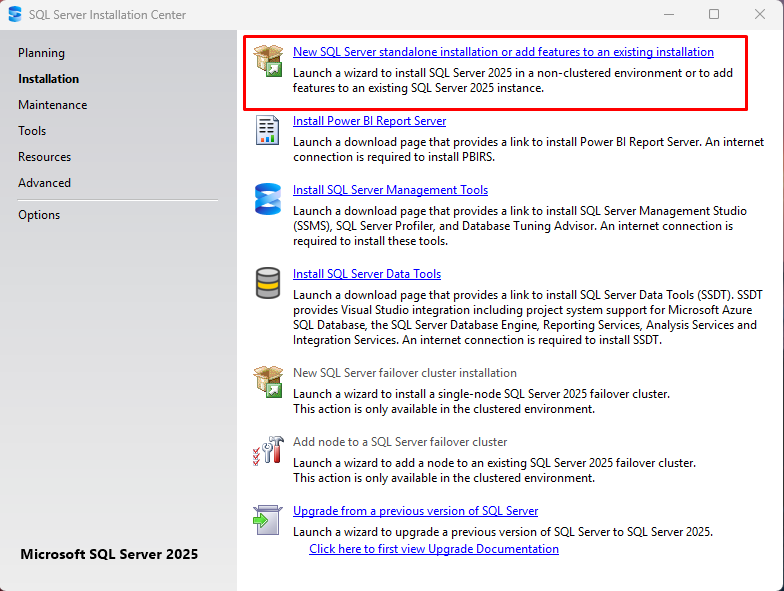Click the add node wizard description text
Image resolution: width=784 pixels, height=591 pixels.
494,470
